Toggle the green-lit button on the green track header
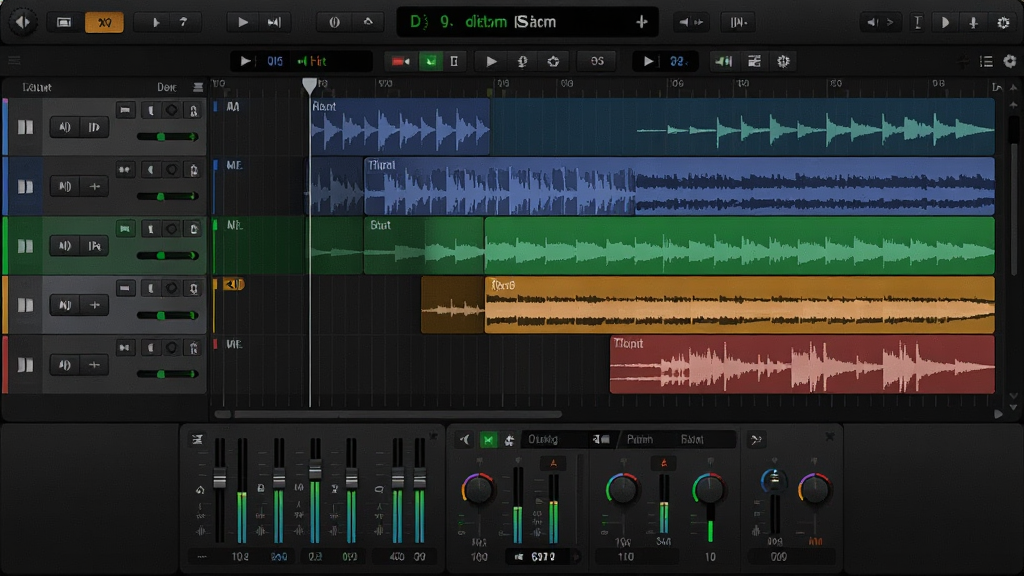 coord(125,229)
